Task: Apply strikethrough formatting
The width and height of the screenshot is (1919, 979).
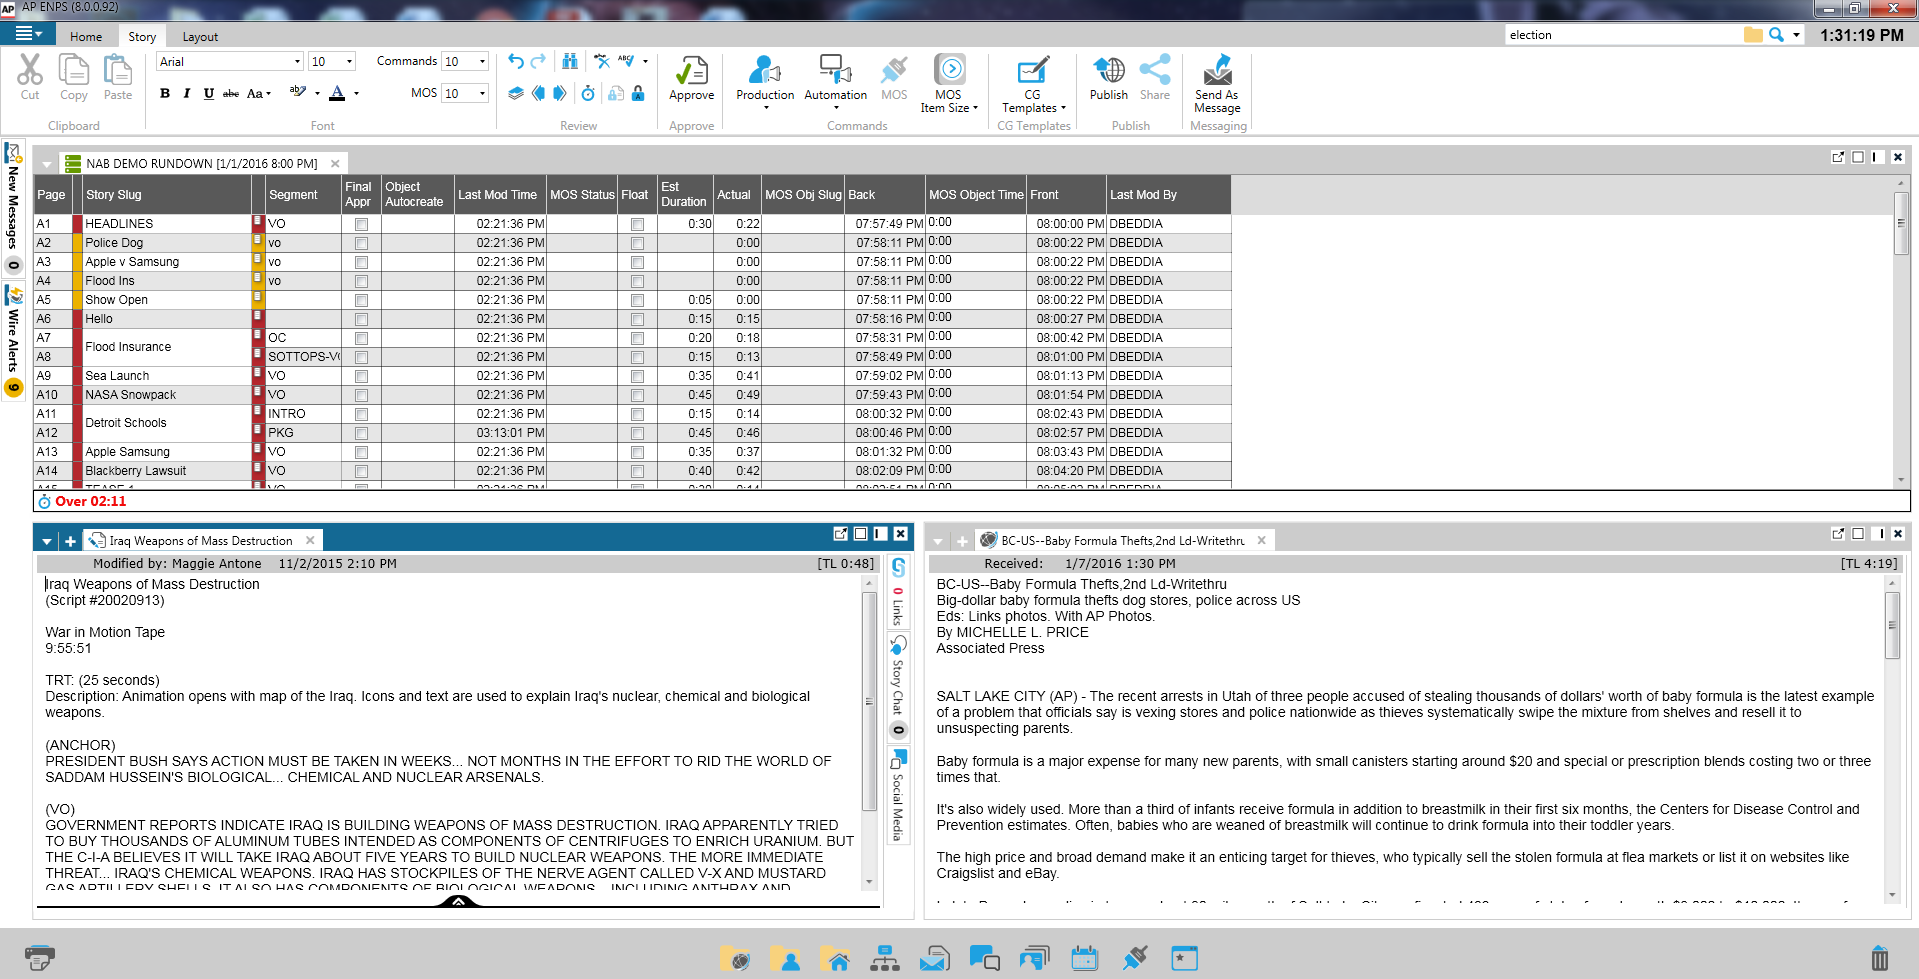Action: tap(231, 93)
